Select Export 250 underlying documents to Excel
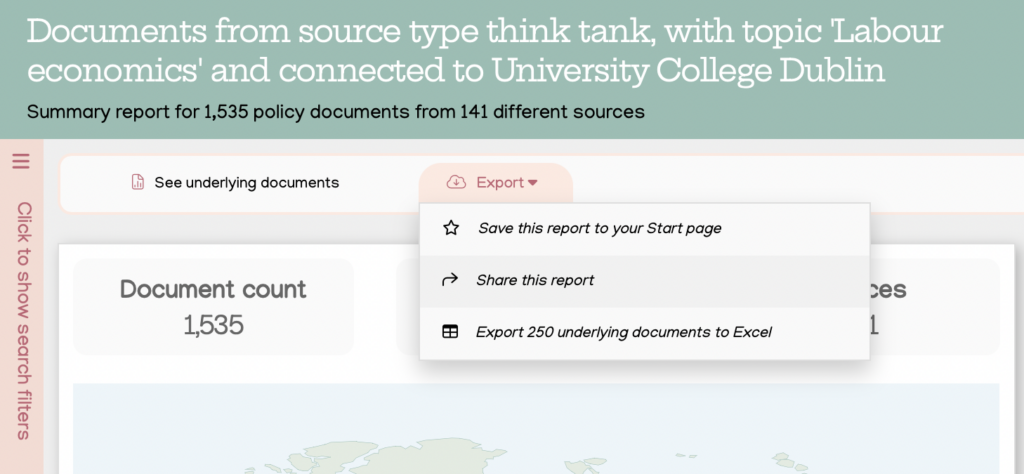The height and width of the screenshot is (474, 1024). [x=645, y=332]
